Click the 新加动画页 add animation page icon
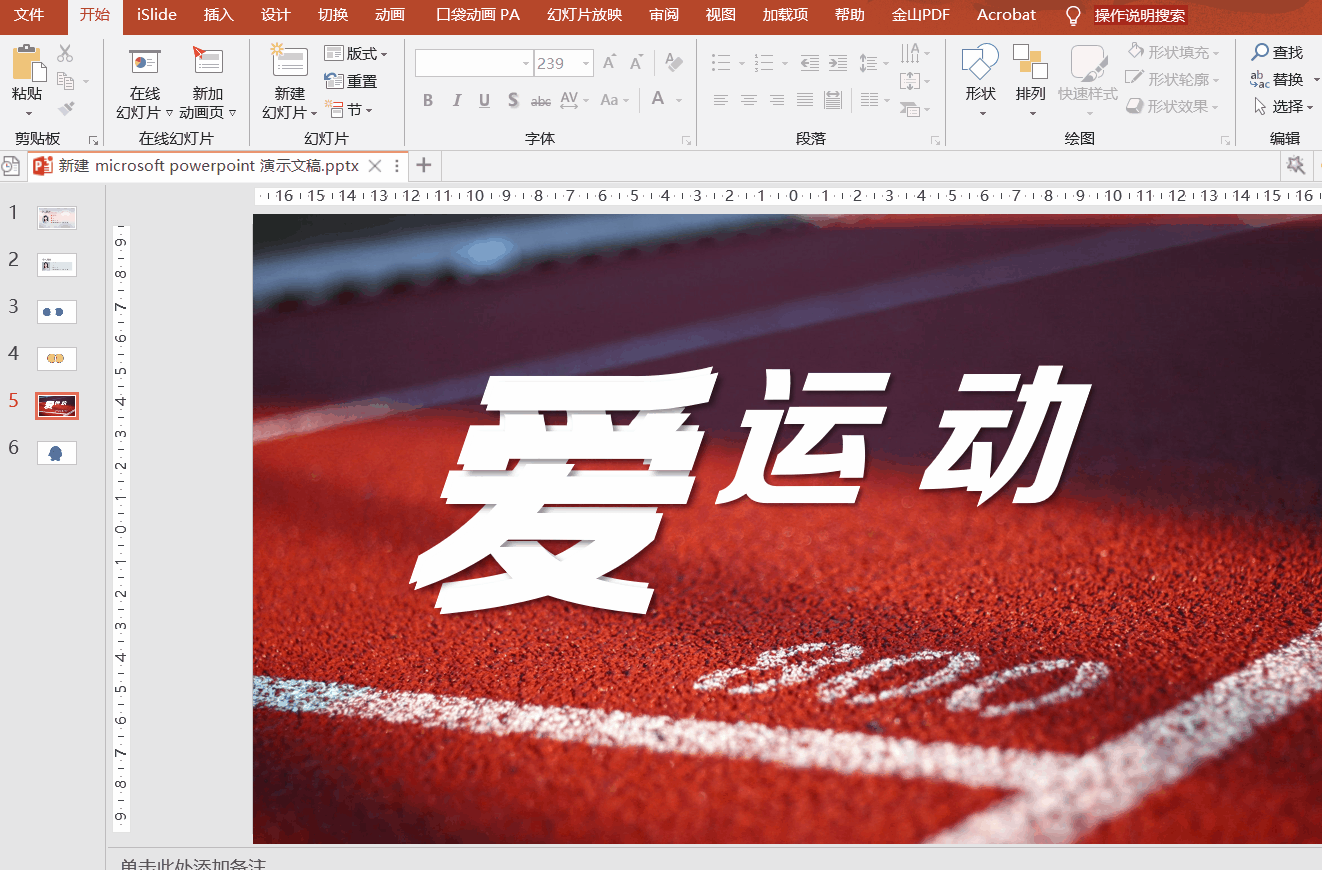 [x=208, y=62]
